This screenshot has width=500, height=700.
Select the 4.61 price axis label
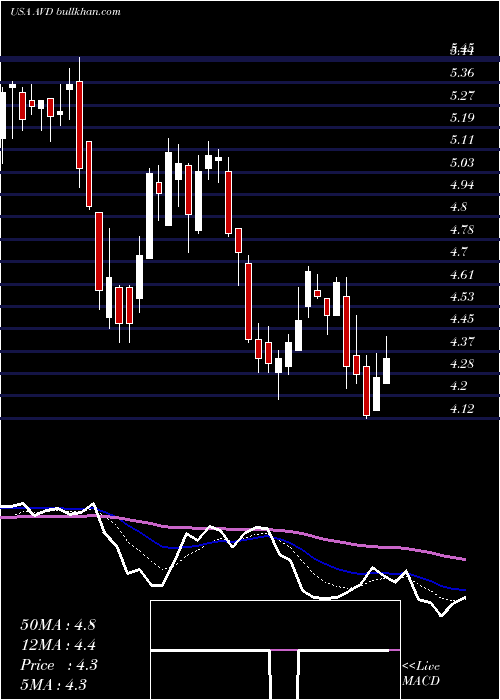click(462, 275)
